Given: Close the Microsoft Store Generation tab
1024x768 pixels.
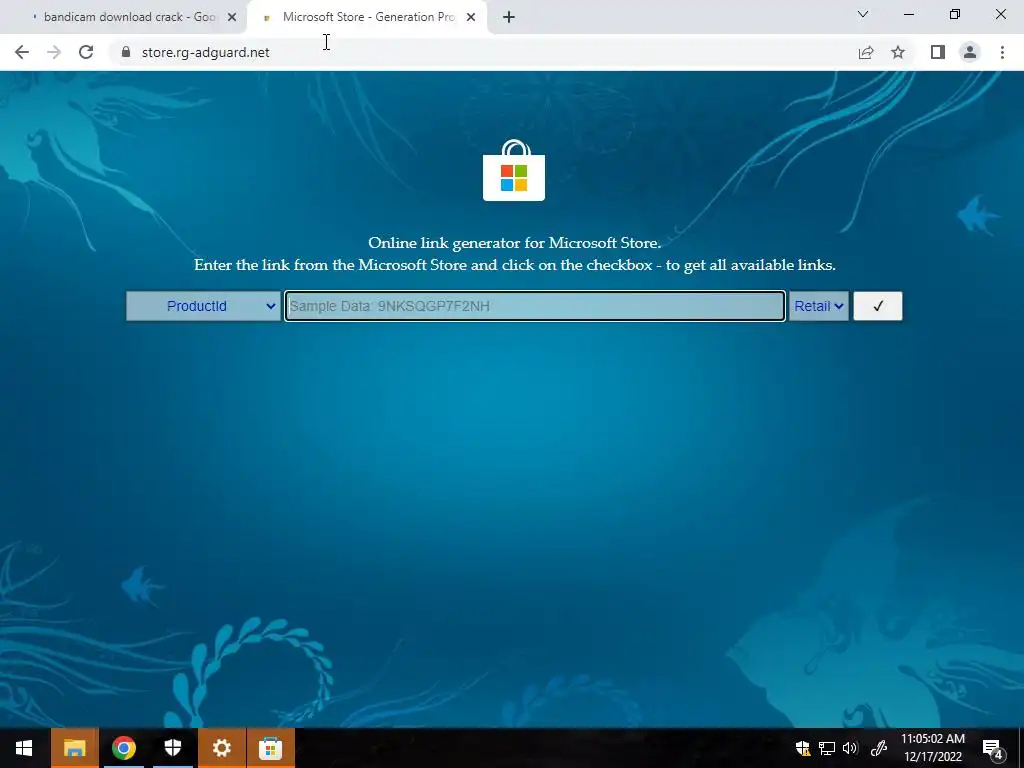Looking at the screenshot, I should click(x=471, y=18).
